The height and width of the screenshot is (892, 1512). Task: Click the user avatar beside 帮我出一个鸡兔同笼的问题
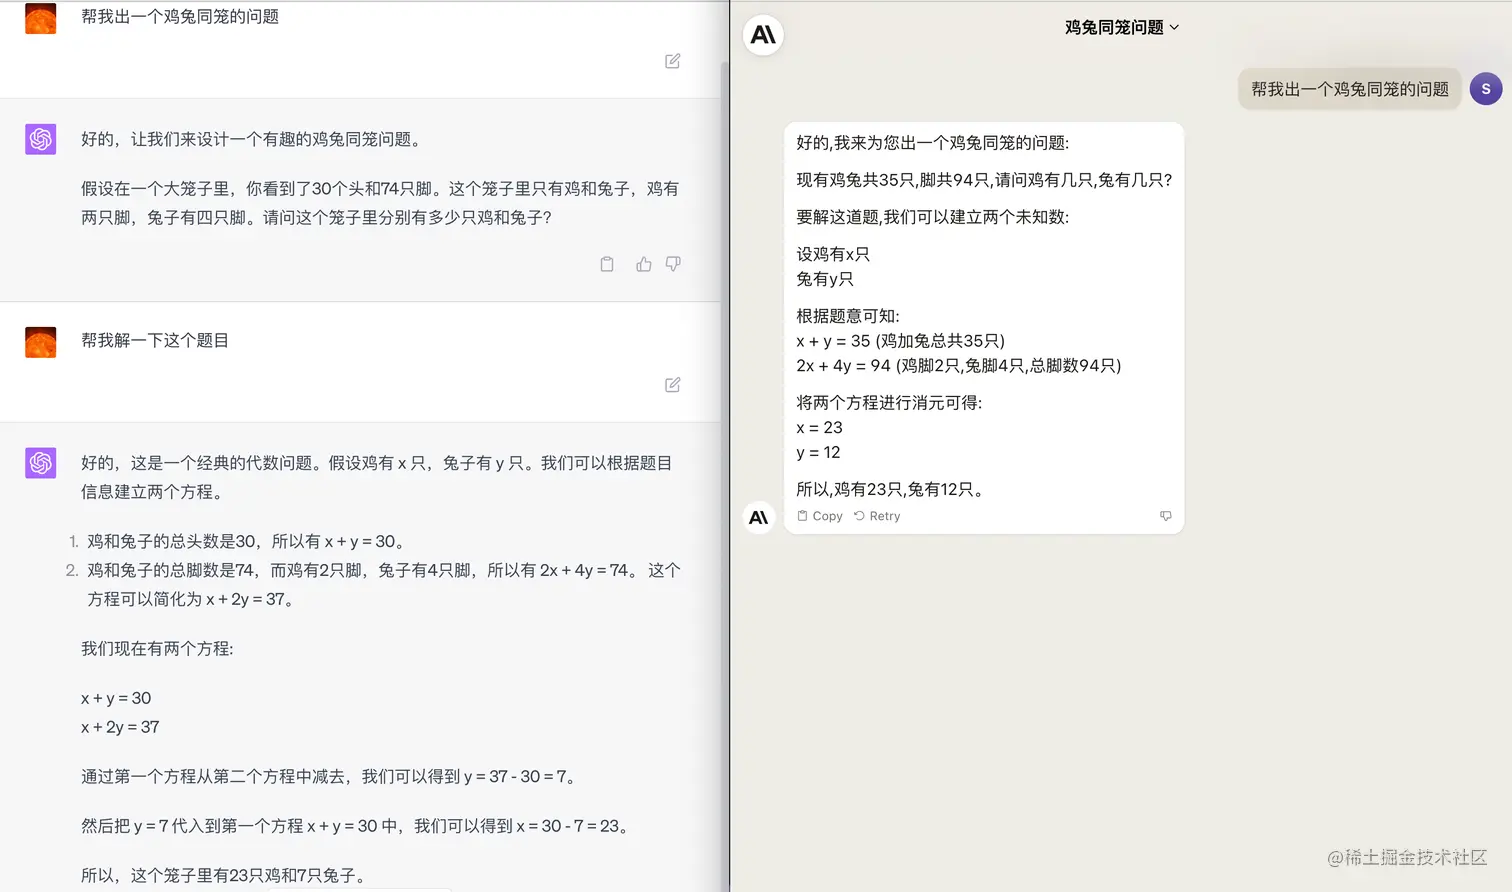41,18
